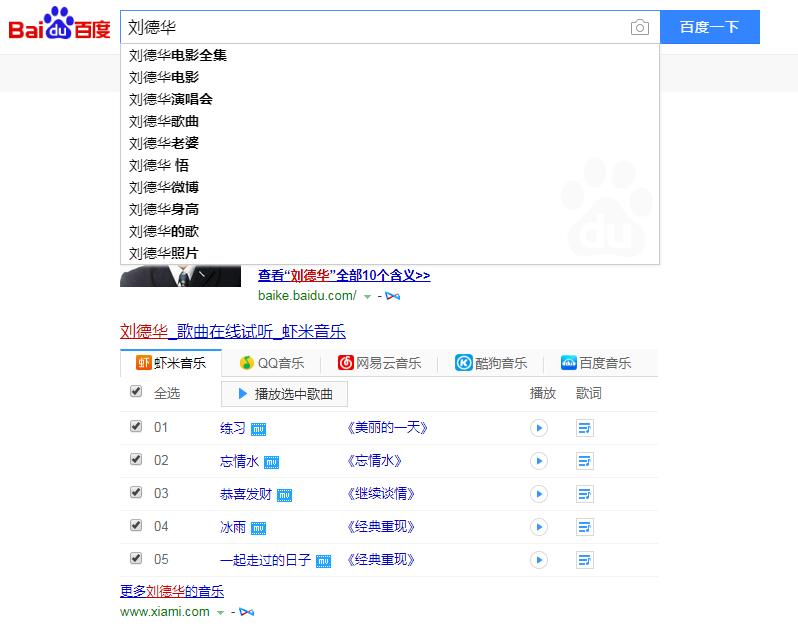Open MV icon next to 忘情水
This screenshot has width=798, height=636.
tap(271, 462)
